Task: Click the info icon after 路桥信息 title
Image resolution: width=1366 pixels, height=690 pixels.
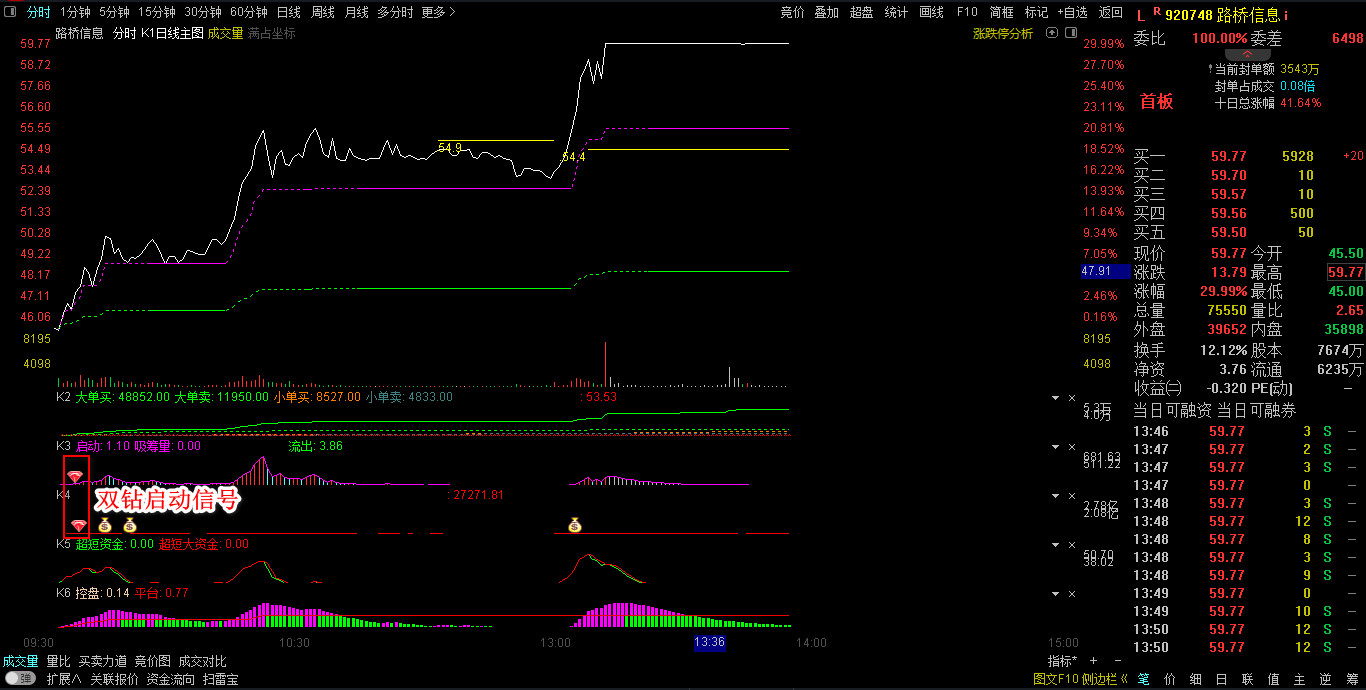Action: (1287, 15)
